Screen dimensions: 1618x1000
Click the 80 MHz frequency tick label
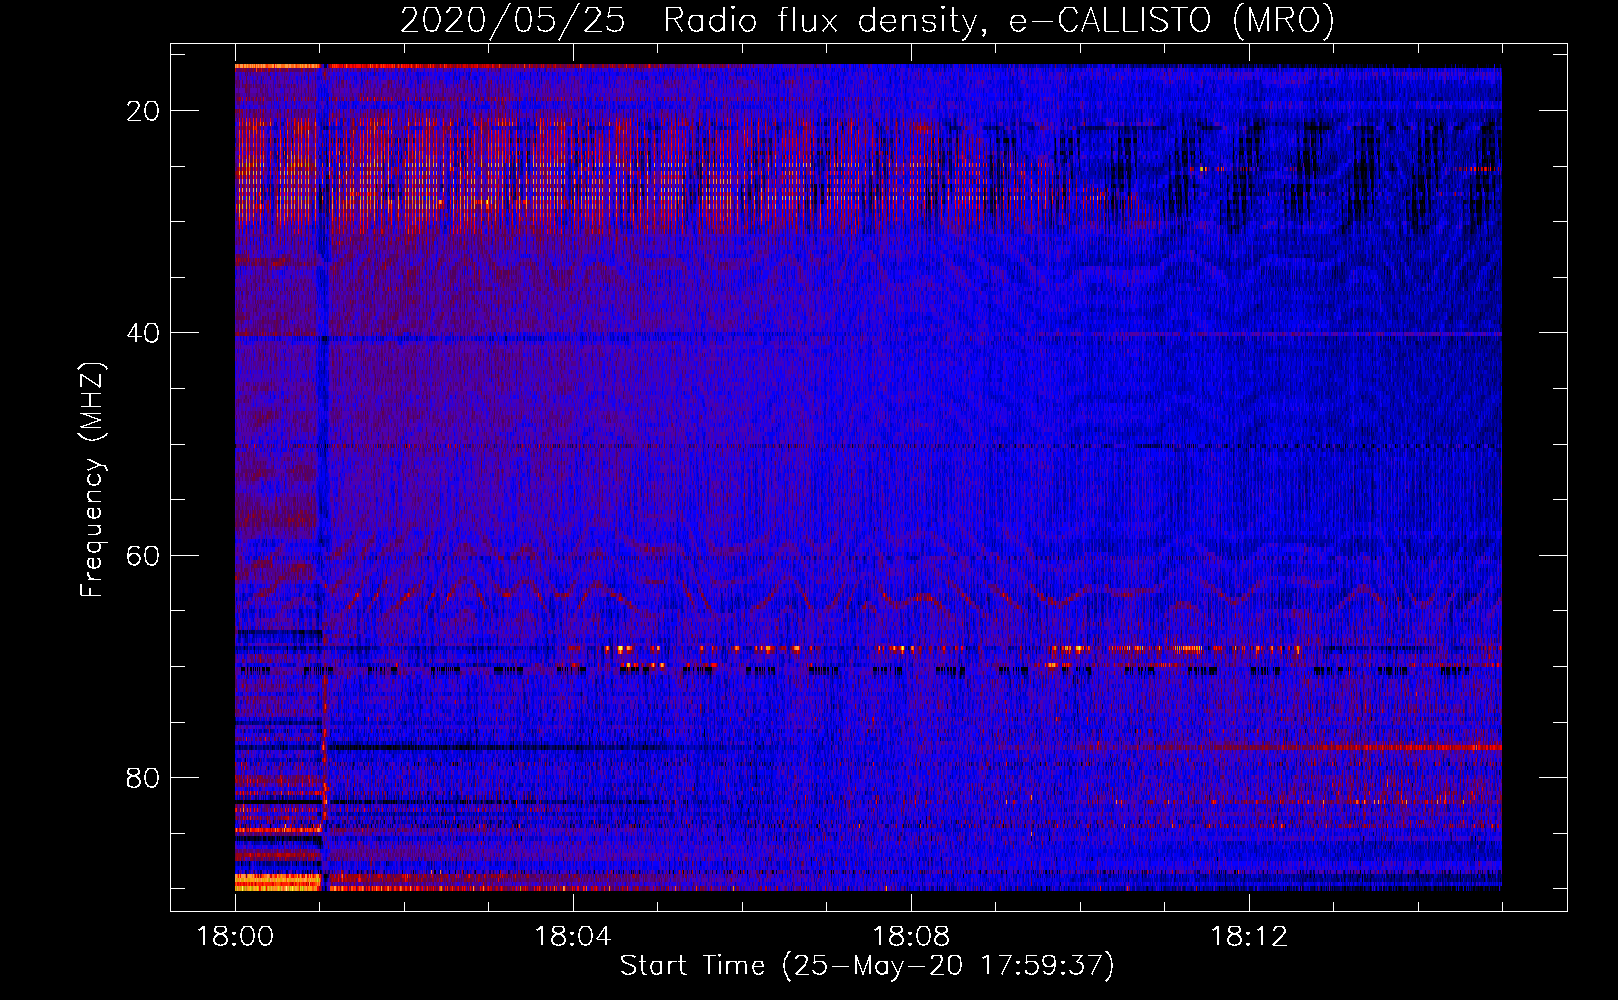click(144, 777)
